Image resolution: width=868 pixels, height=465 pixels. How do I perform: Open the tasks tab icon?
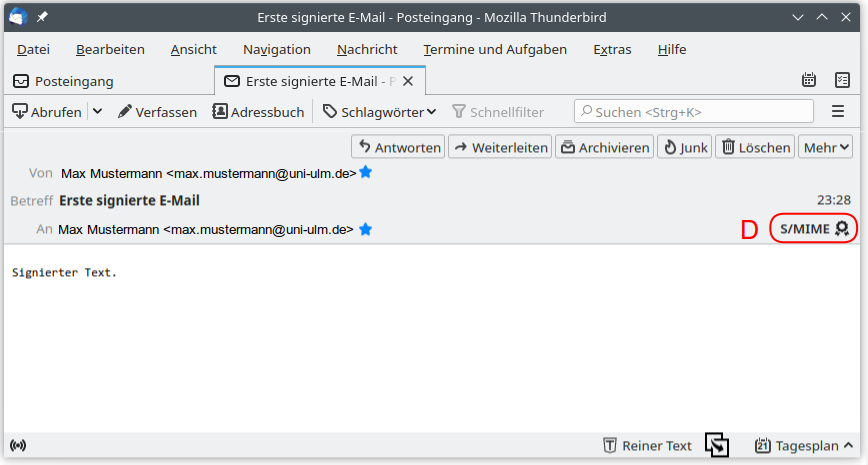tap(842, 80)
